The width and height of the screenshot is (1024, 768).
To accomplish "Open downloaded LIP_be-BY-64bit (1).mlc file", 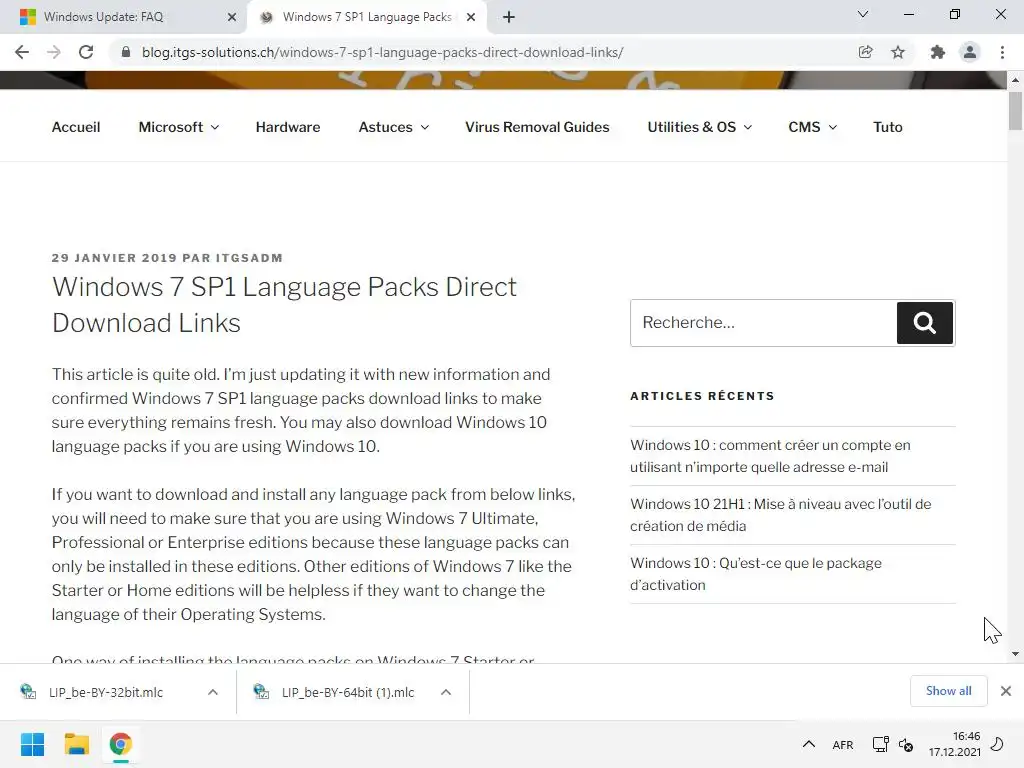I will pos(346,692).
